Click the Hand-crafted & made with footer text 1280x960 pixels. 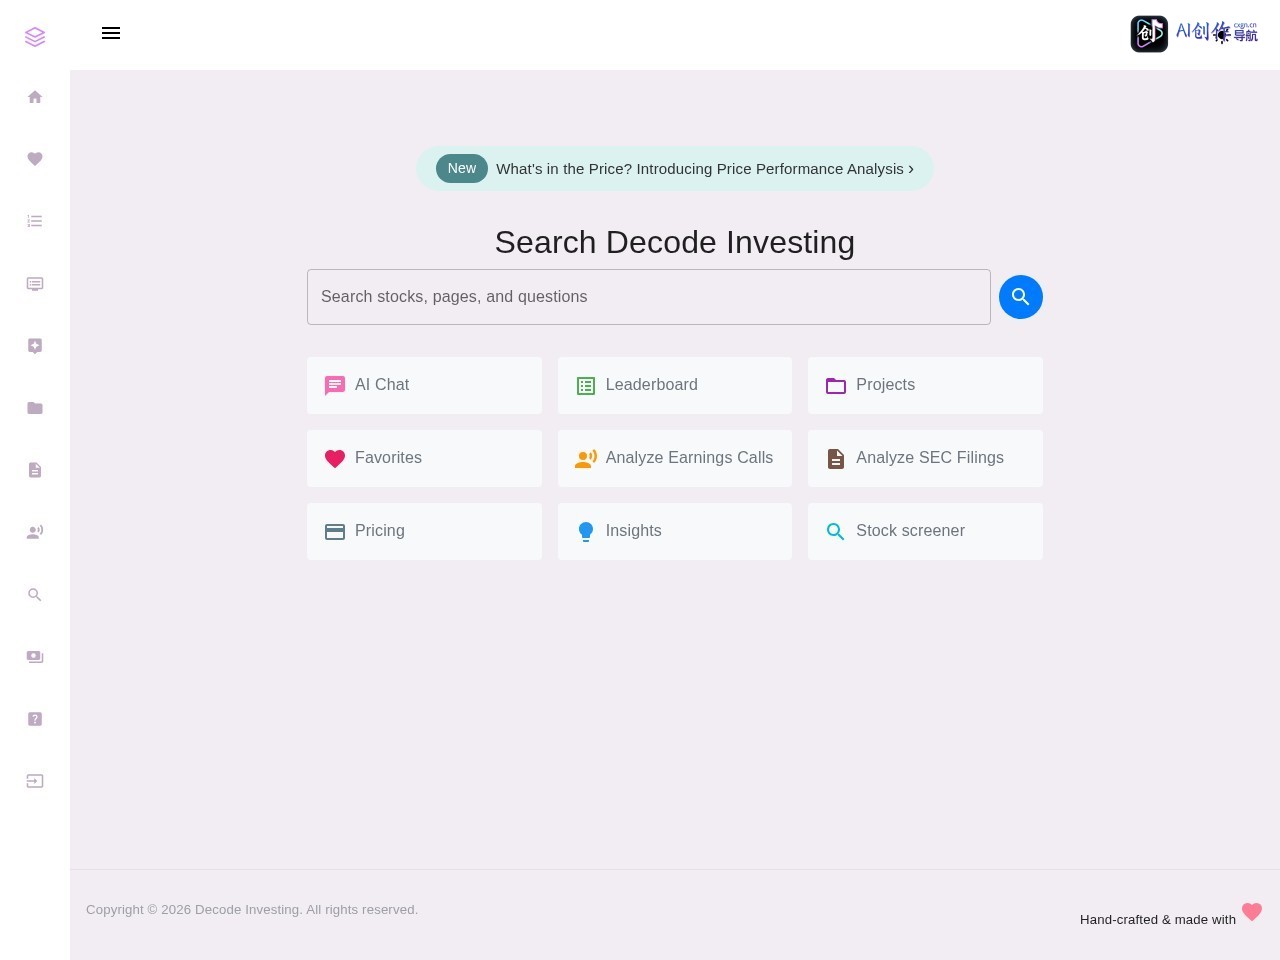pos(1158,920)
